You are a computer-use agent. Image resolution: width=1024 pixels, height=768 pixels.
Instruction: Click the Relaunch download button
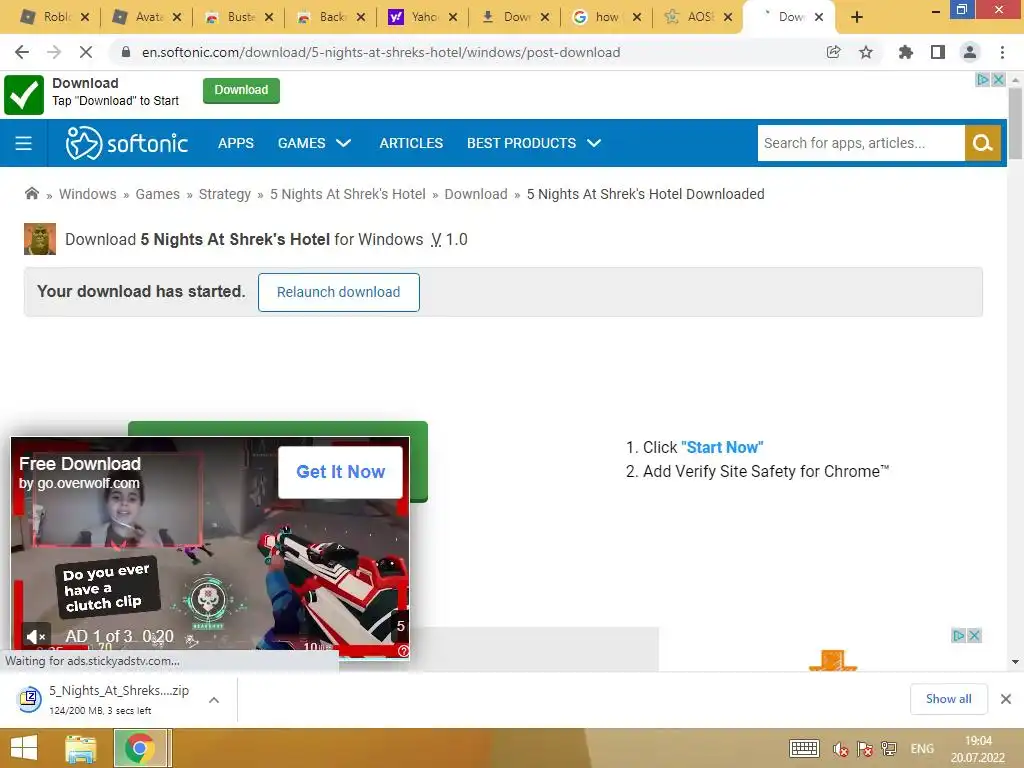(x=338, y=292)
